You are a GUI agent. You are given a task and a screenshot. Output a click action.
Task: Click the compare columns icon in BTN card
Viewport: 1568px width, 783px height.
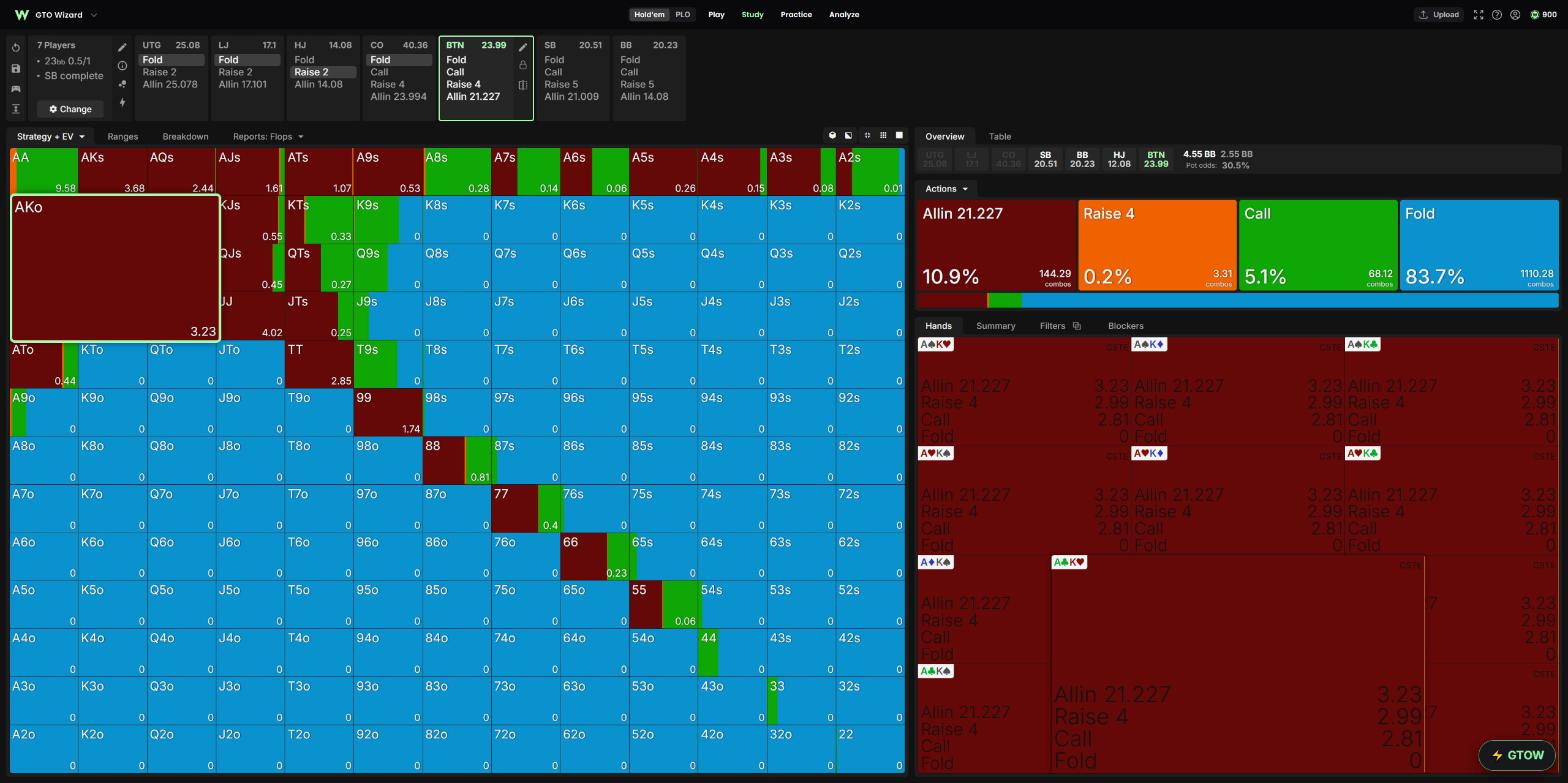click(x=523, y=85)
